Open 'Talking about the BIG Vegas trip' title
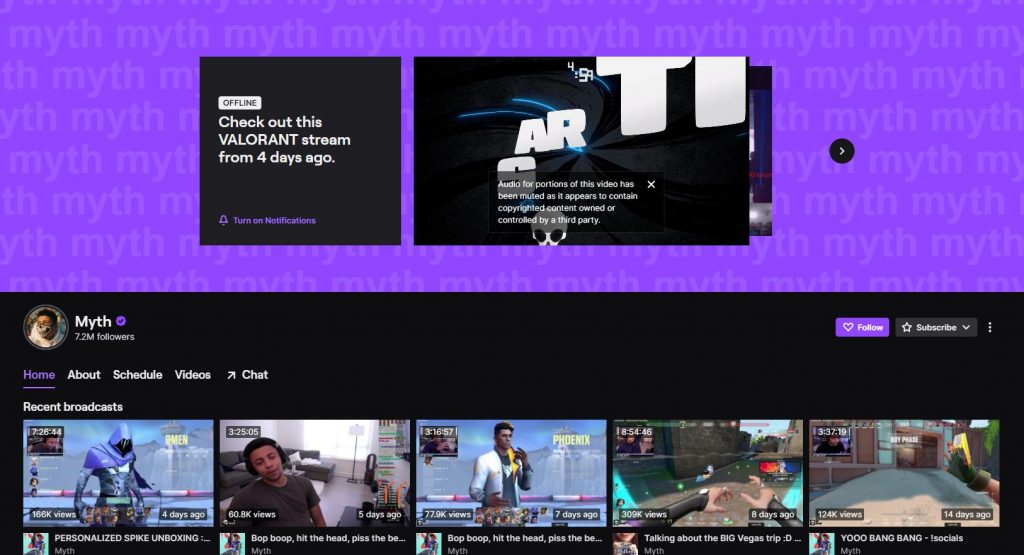The height and width of the screenshot is (555, 1024). [x=722, y=538]
